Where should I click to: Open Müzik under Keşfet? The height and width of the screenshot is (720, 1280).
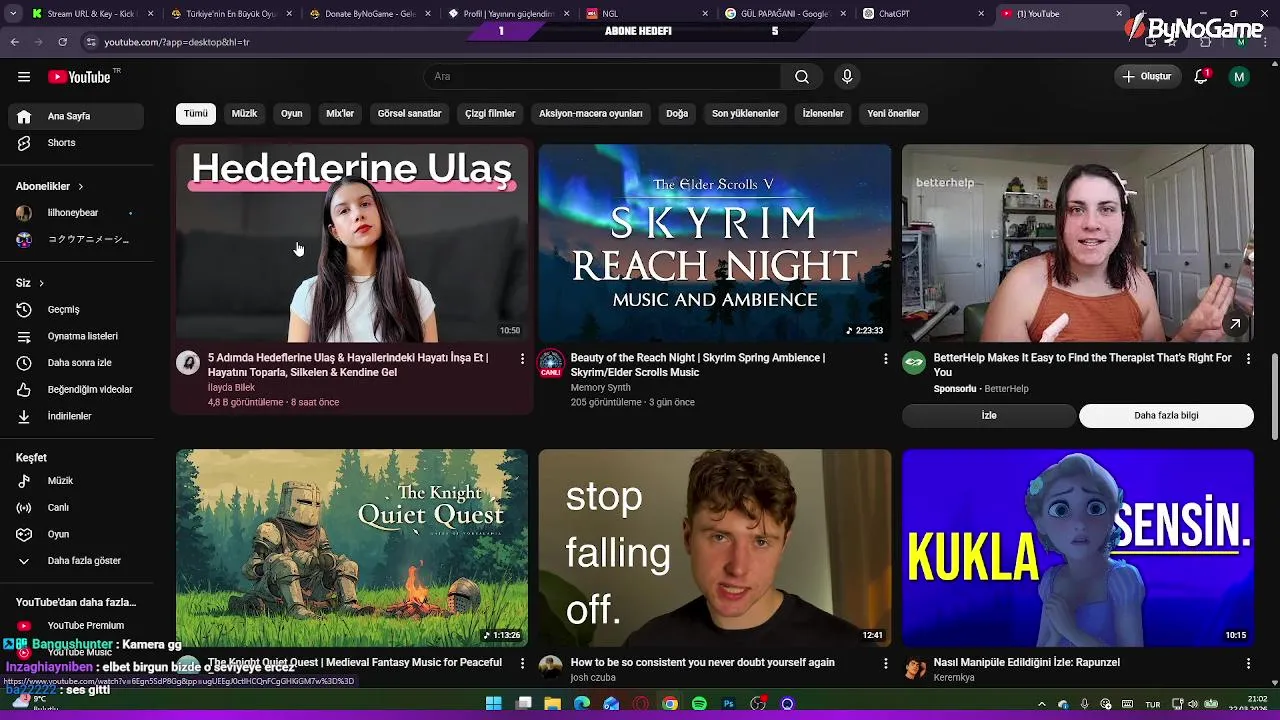pos(76,481)
